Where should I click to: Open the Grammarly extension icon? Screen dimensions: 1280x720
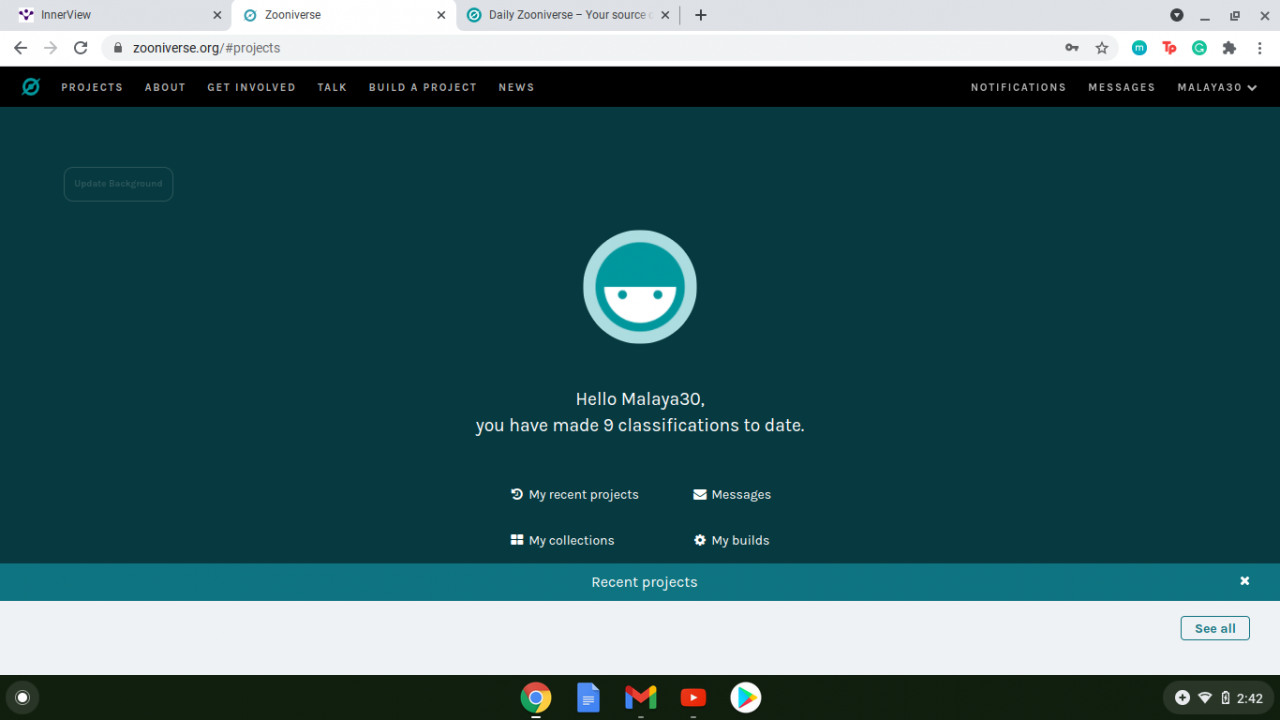click(x=1199, y=48)
